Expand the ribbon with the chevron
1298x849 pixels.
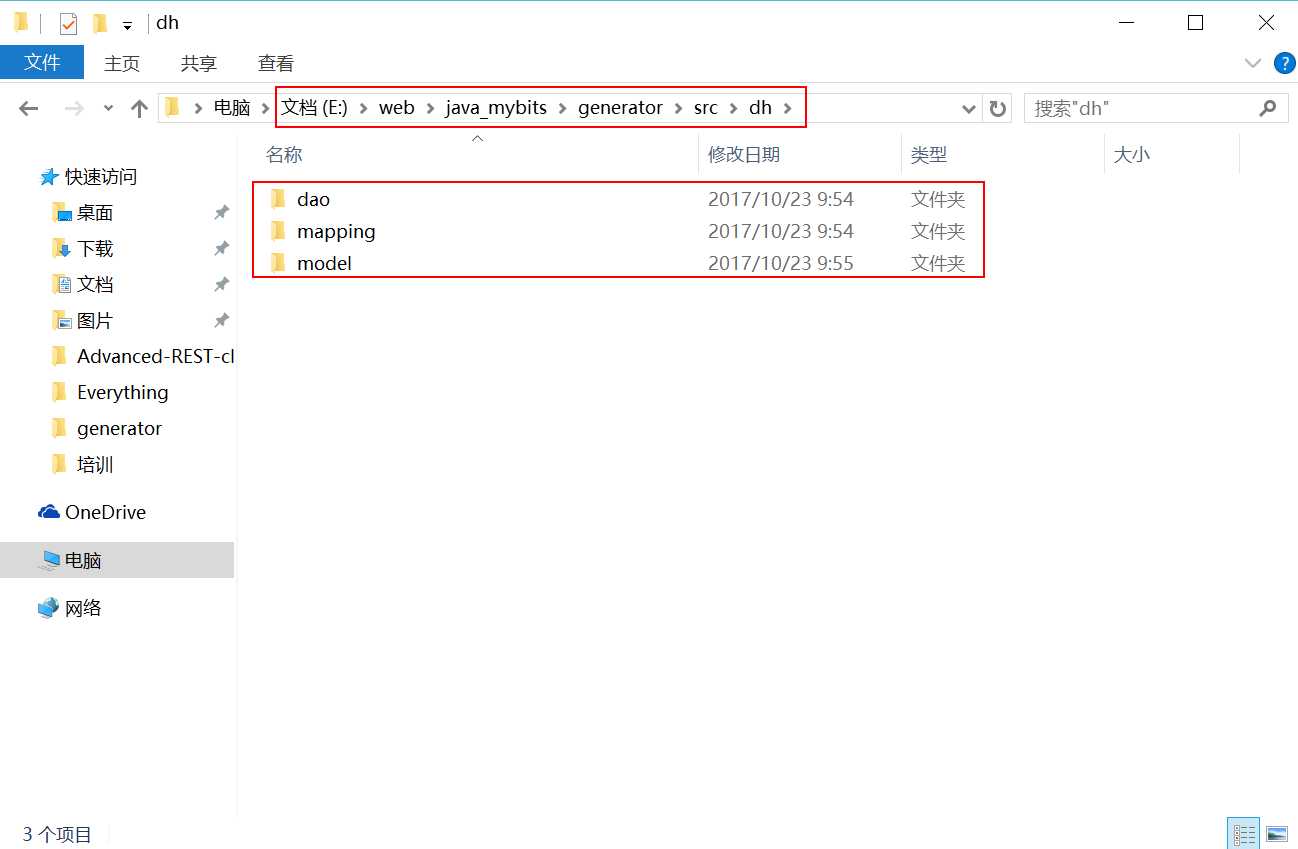click(x=1252, y=63)
